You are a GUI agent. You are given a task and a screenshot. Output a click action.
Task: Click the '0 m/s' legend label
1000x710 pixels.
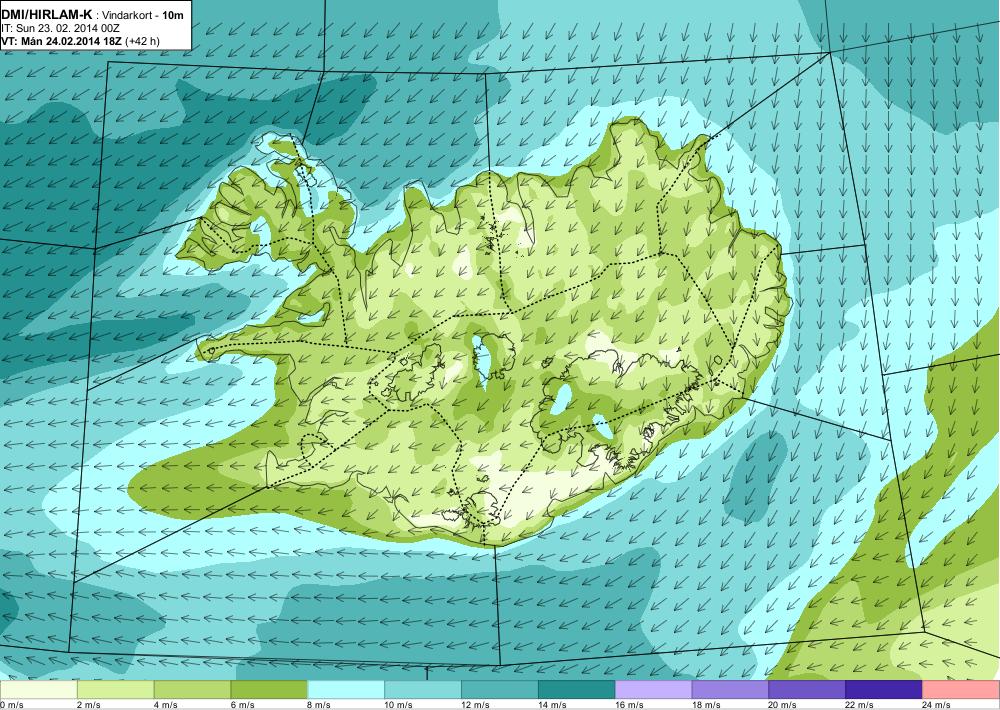click(12, 705)
